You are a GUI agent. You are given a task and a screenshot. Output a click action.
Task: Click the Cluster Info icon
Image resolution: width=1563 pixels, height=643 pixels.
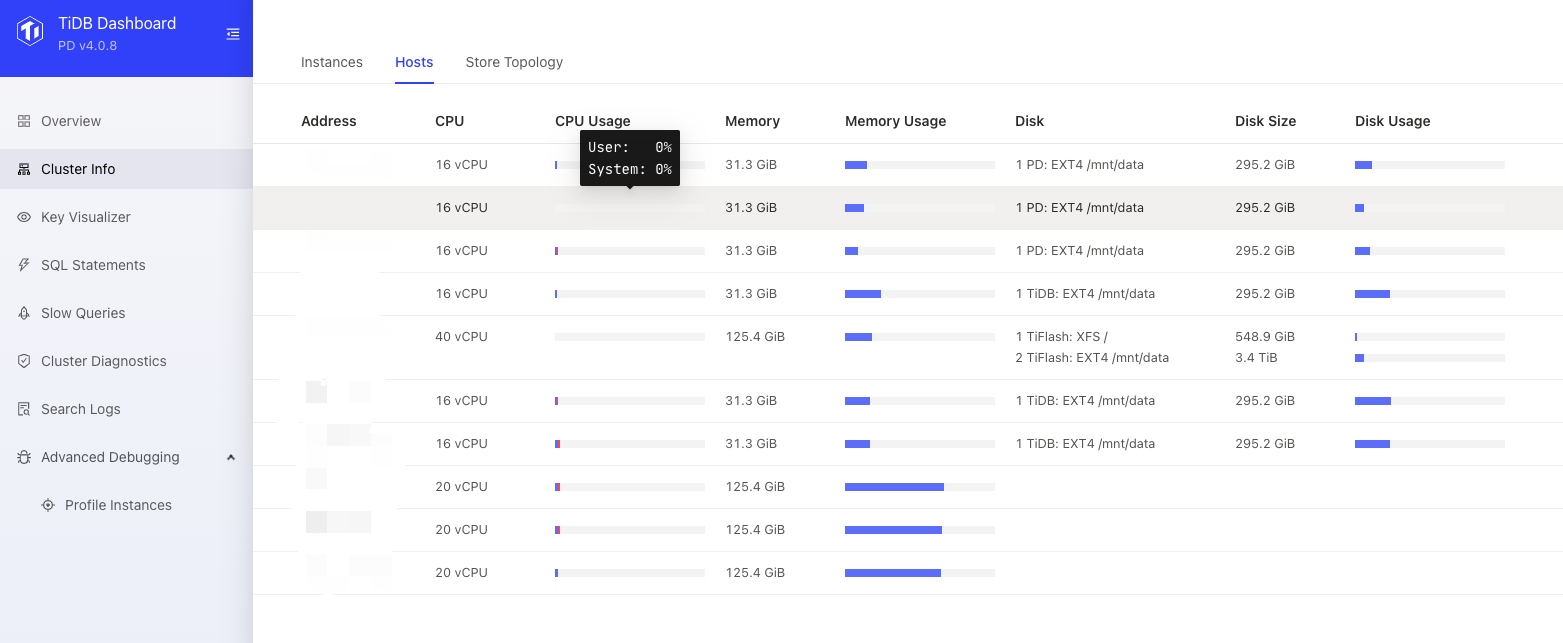(24, 169)
